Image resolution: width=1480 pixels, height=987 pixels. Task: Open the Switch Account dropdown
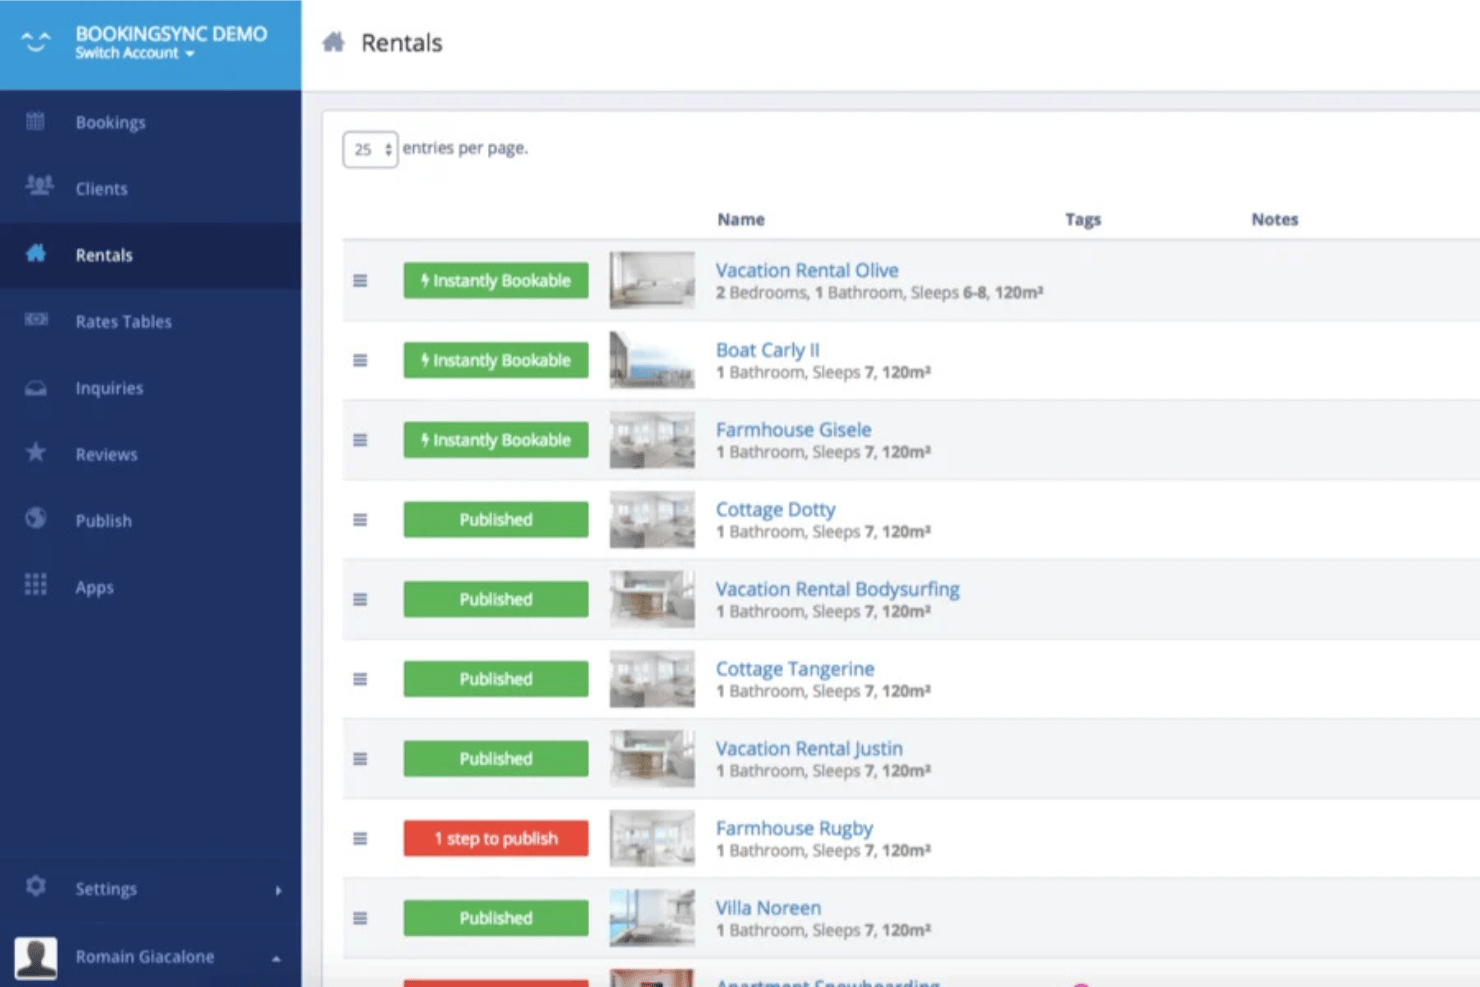(135, 53)
